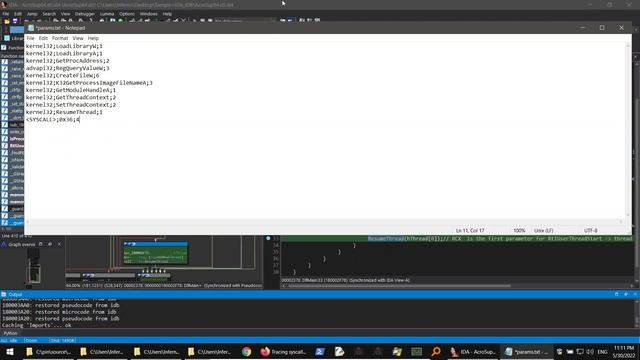The height and width of the screenshot is (360, 640).
Task: Click the line advapi32;RegQueryValueW;3
Action: tap(67, 68)
